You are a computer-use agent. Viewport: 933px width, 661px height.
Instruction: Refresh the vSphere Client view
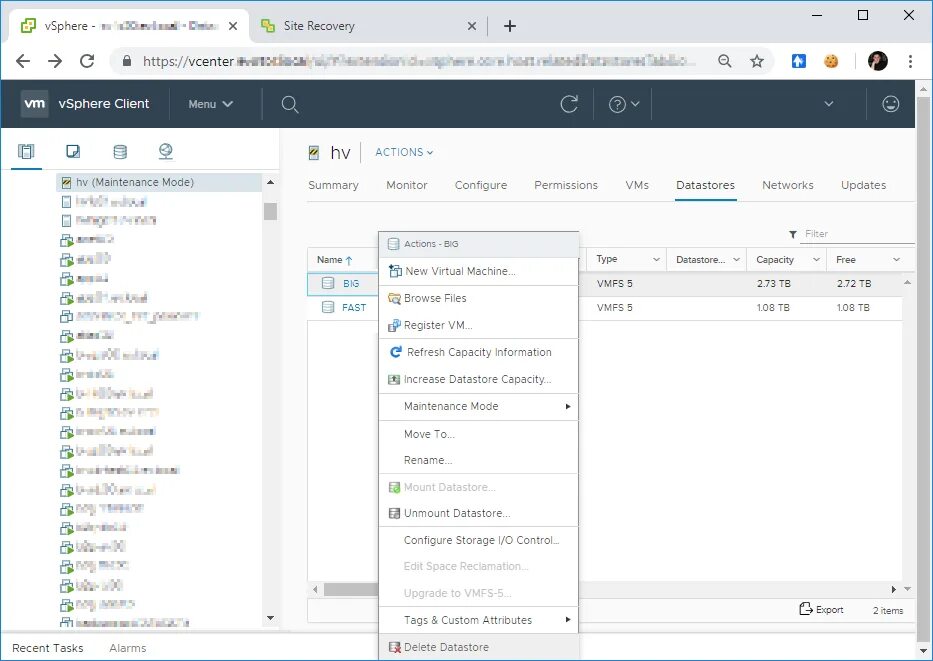pos(569,104)
